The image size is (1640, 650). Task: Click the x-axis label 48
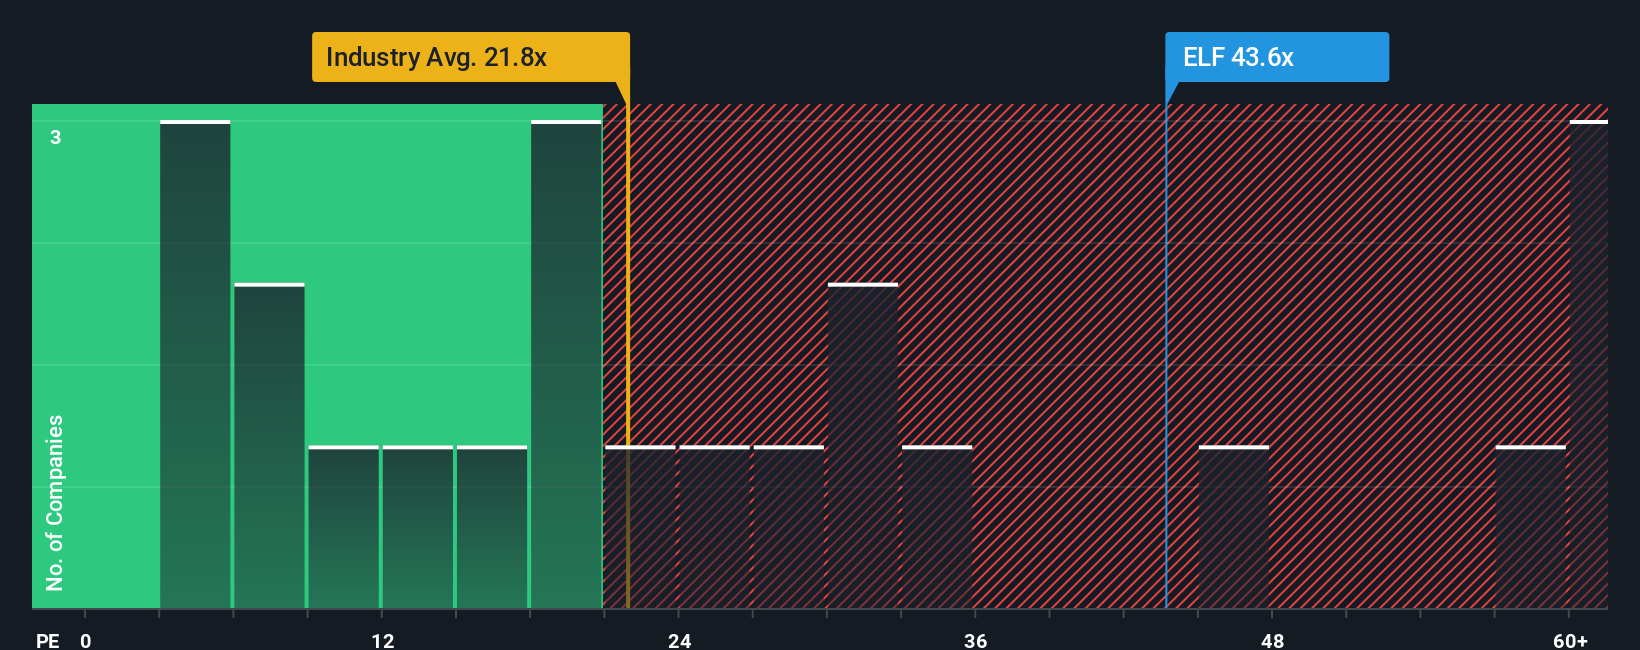tap(1272, 640)
